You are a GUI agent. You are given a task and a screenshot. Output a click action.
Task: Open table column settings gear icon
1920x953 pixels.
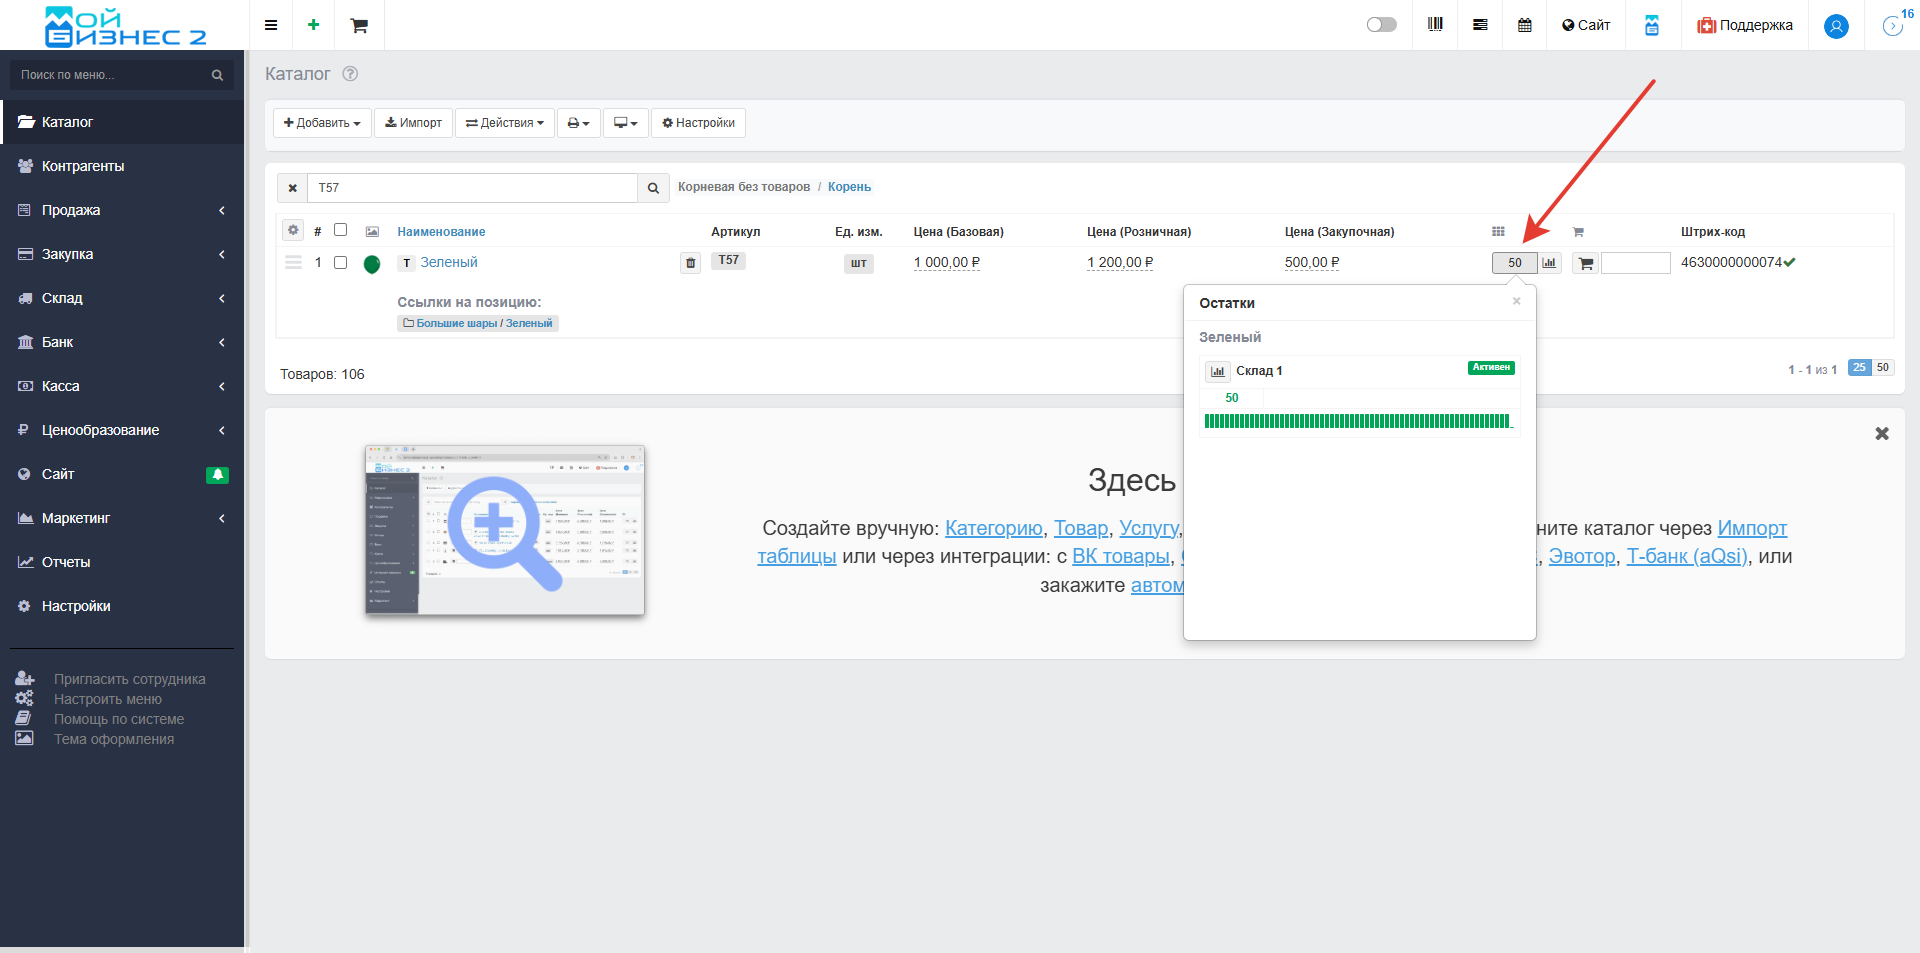click(x=293, y=231)
